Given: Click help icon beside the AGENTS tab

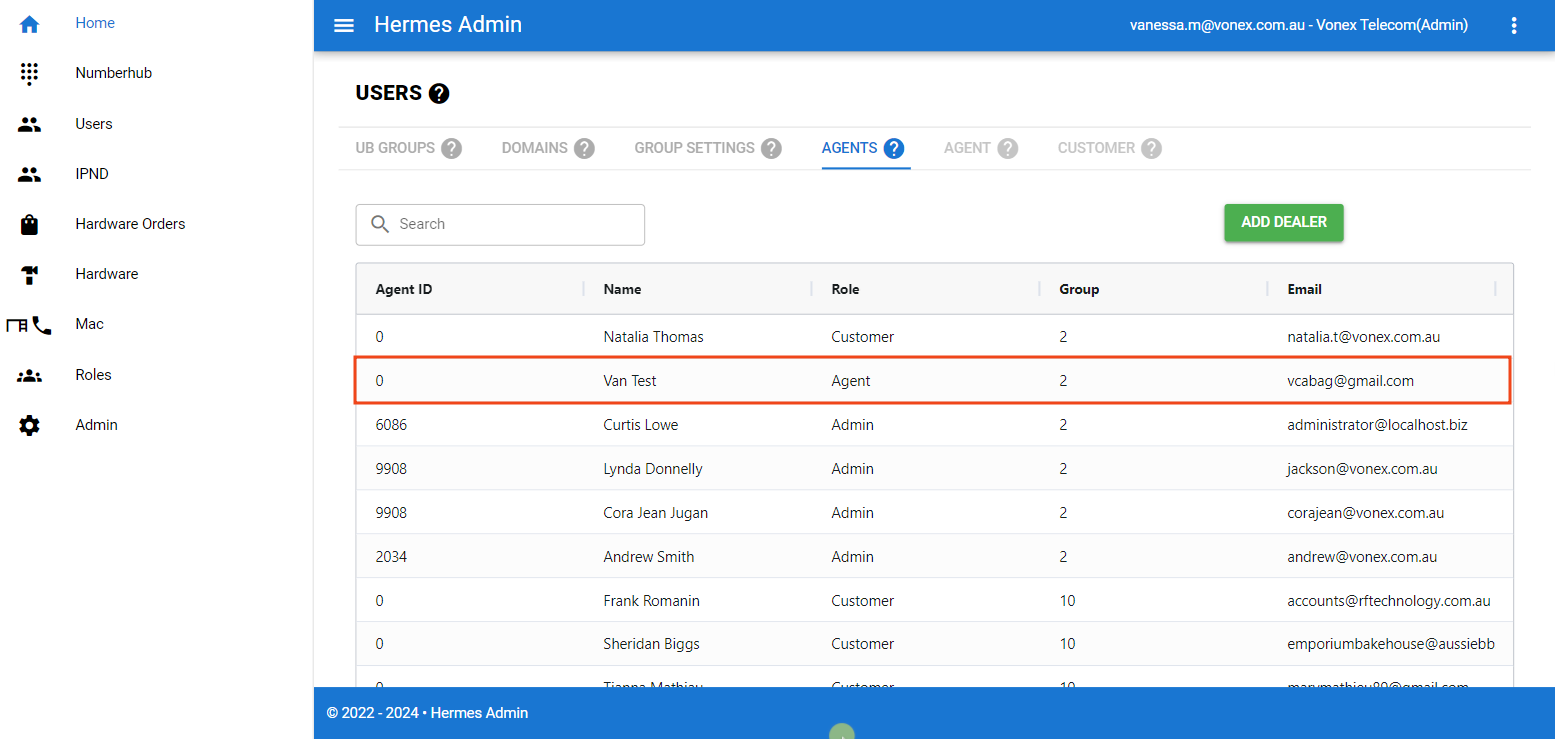Looking at the screenshot, I should (894, 149).
